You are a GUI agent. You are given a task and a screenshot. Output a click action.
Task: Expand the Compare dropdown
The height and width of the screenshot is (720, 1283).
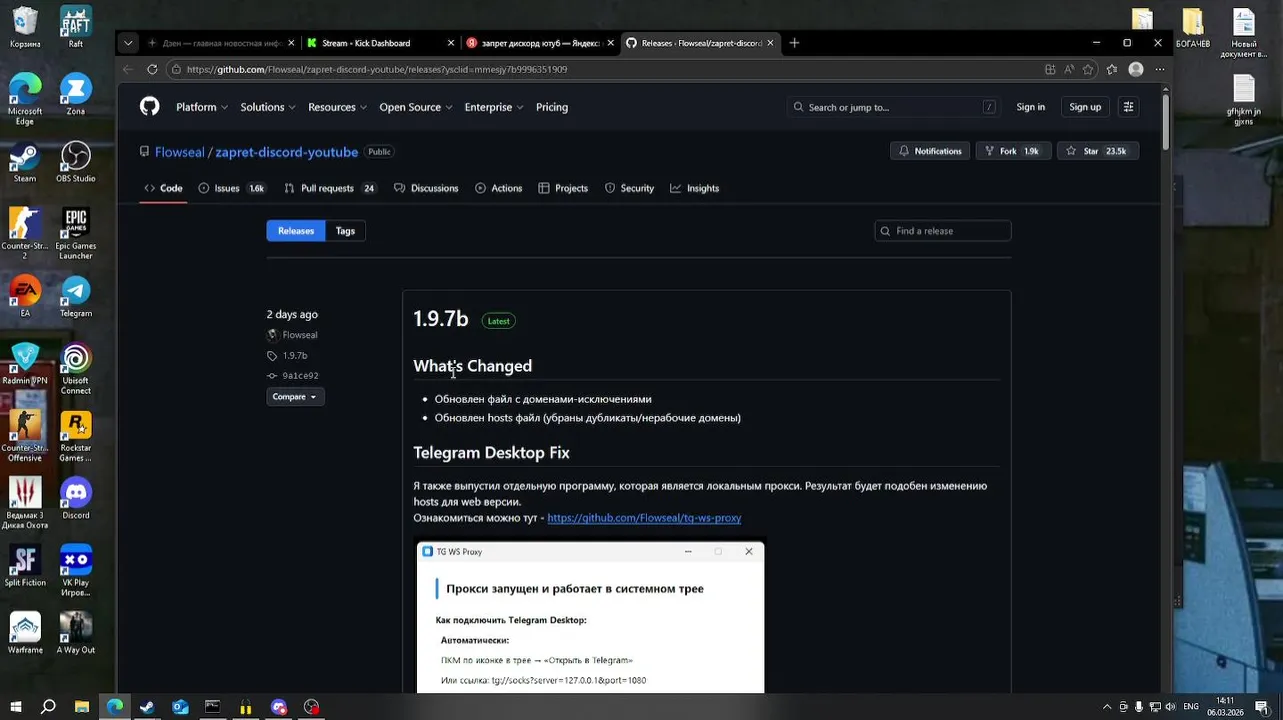(x=295, y=397)
